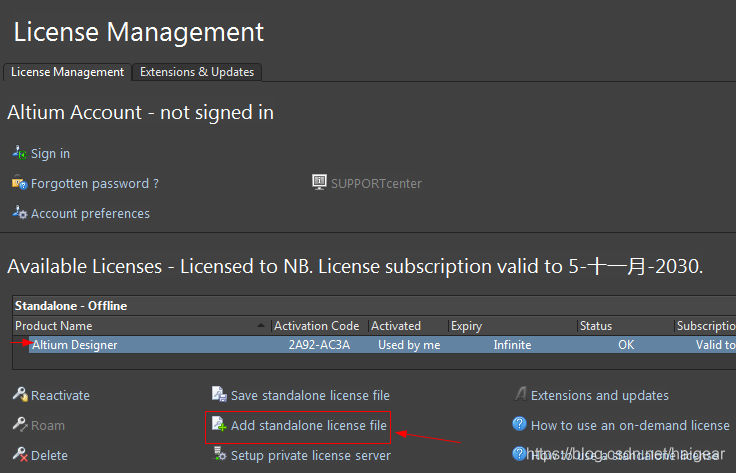Click the Account preferences gear icon
The image size is (736, 473).
click(x=19, y=213)
